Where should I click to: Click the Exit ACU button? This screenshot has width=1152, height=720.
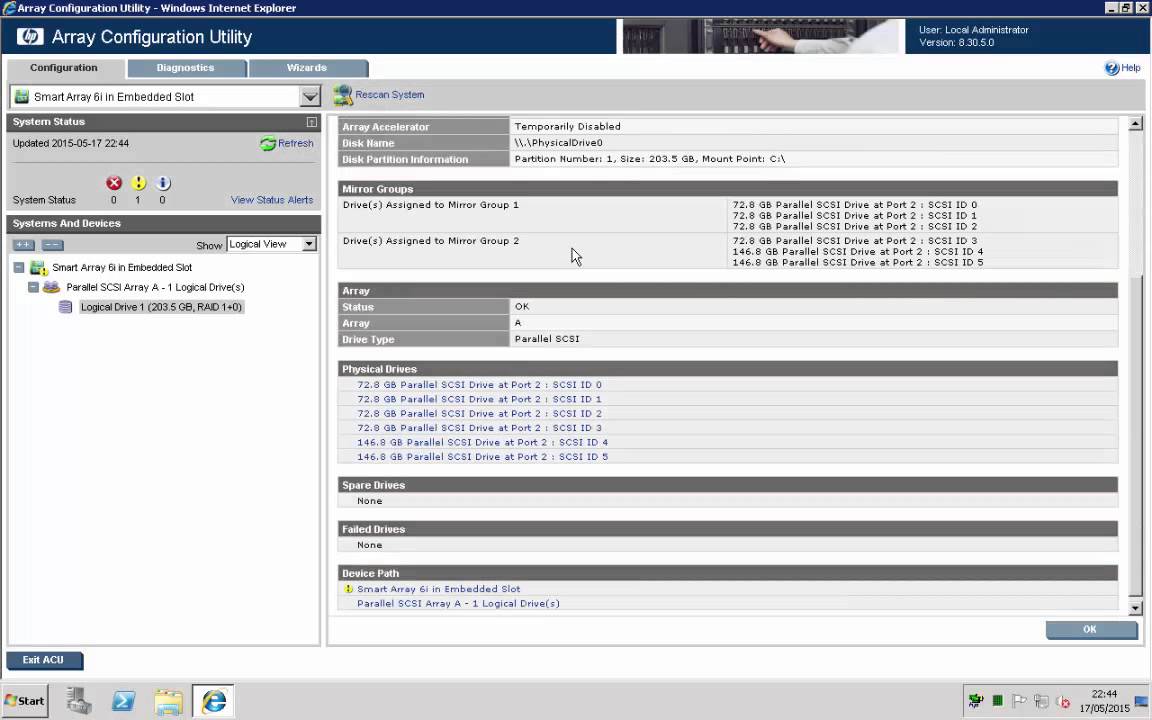coord(43,660)
